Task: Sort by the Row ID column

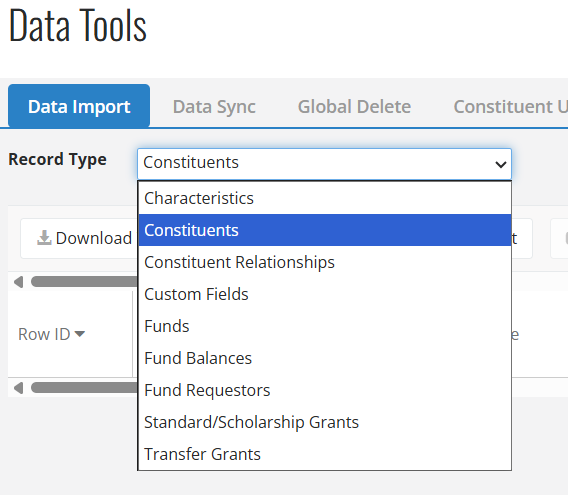Action: (51, 334)
